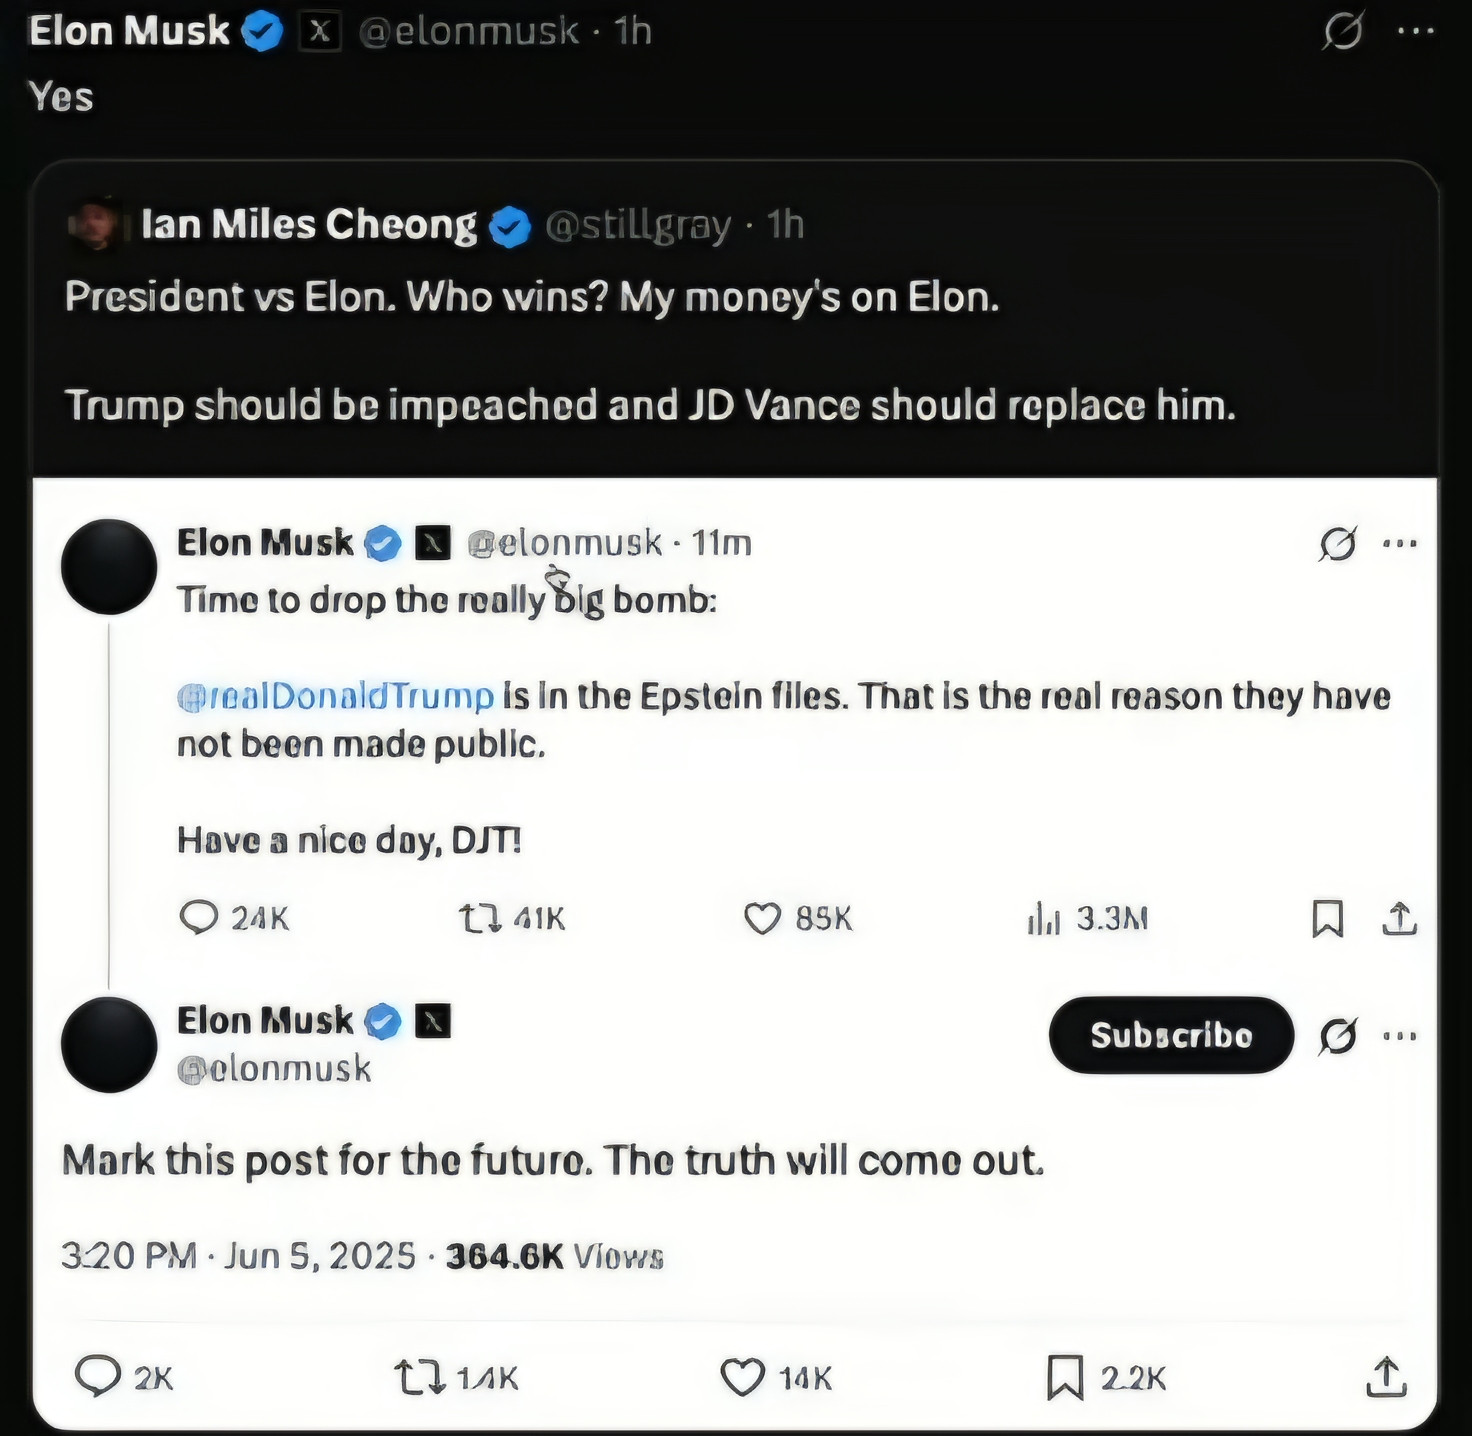Viewport: 1472px width, 1436px height.
Task: View analytics showing 3.3M views
Action: (1044, 918)
